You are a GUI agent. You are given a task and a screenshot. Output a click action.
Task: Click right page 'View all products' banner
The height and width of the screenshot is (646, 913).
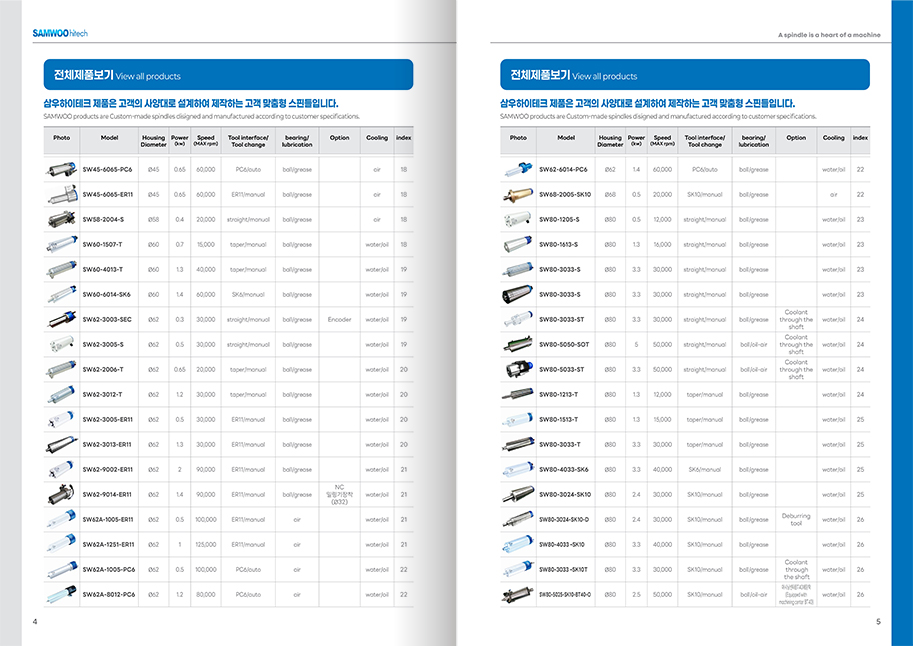tap(684, 75)
